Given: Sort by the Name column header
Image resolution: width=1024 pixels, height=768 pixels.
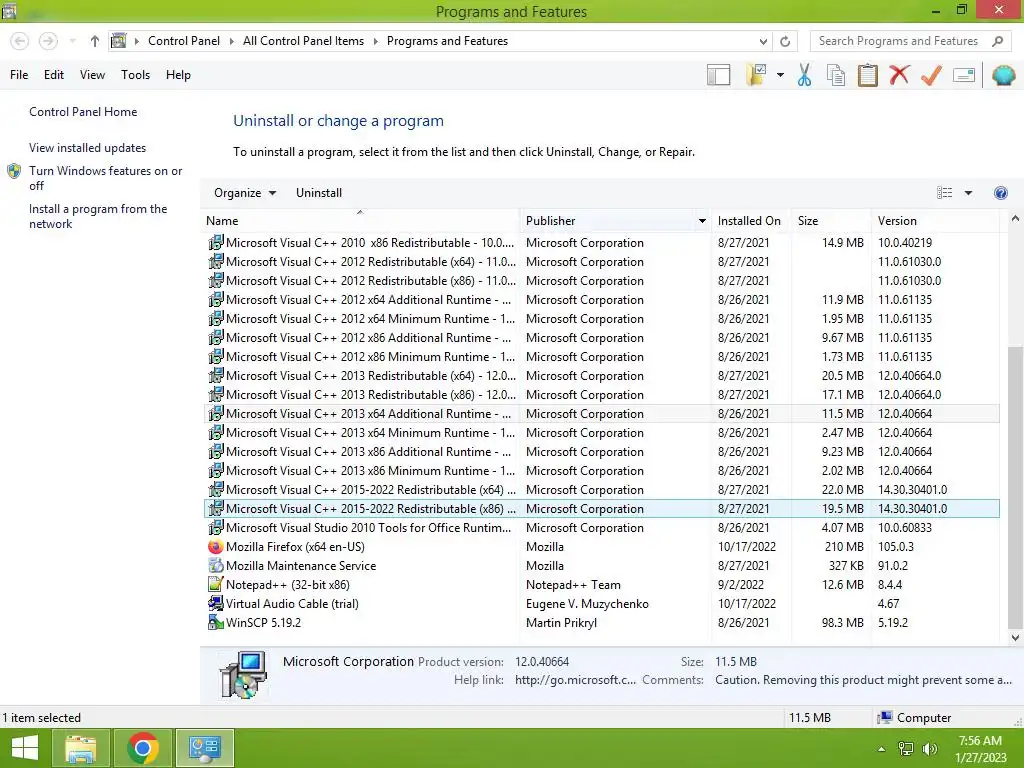Looking at the screenshot, I should click(x=360, y=221).
